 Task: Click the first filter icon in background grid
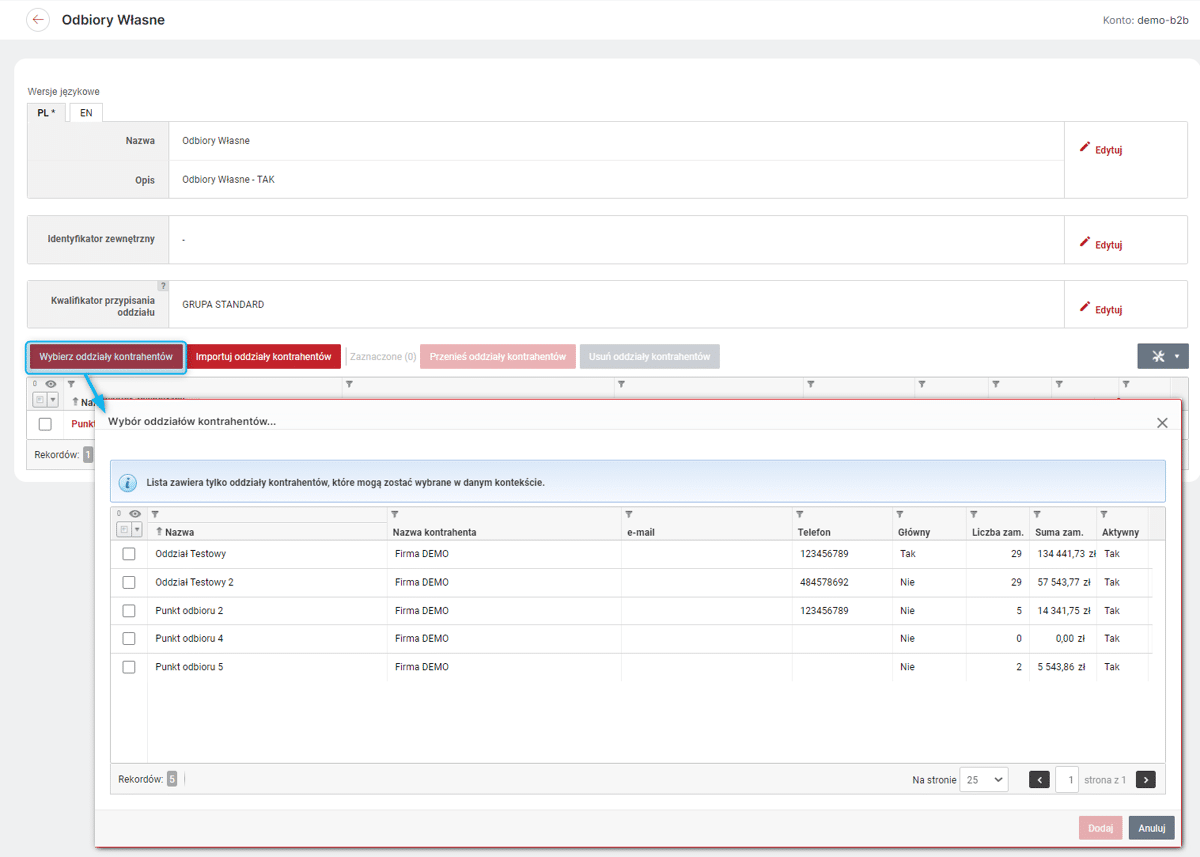71,384
